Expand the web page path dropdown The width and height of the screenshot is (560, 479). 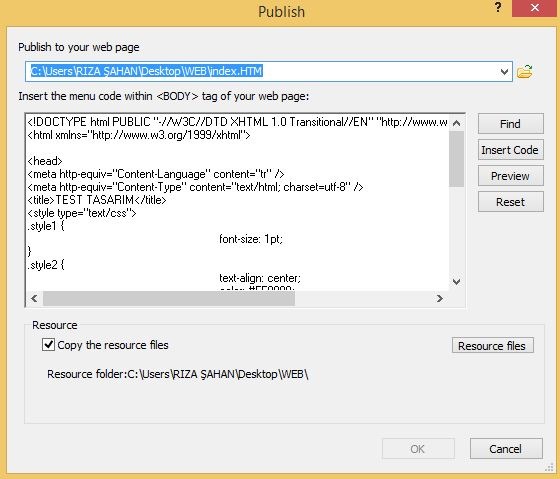pyautogui.click(x=504, y=71)
